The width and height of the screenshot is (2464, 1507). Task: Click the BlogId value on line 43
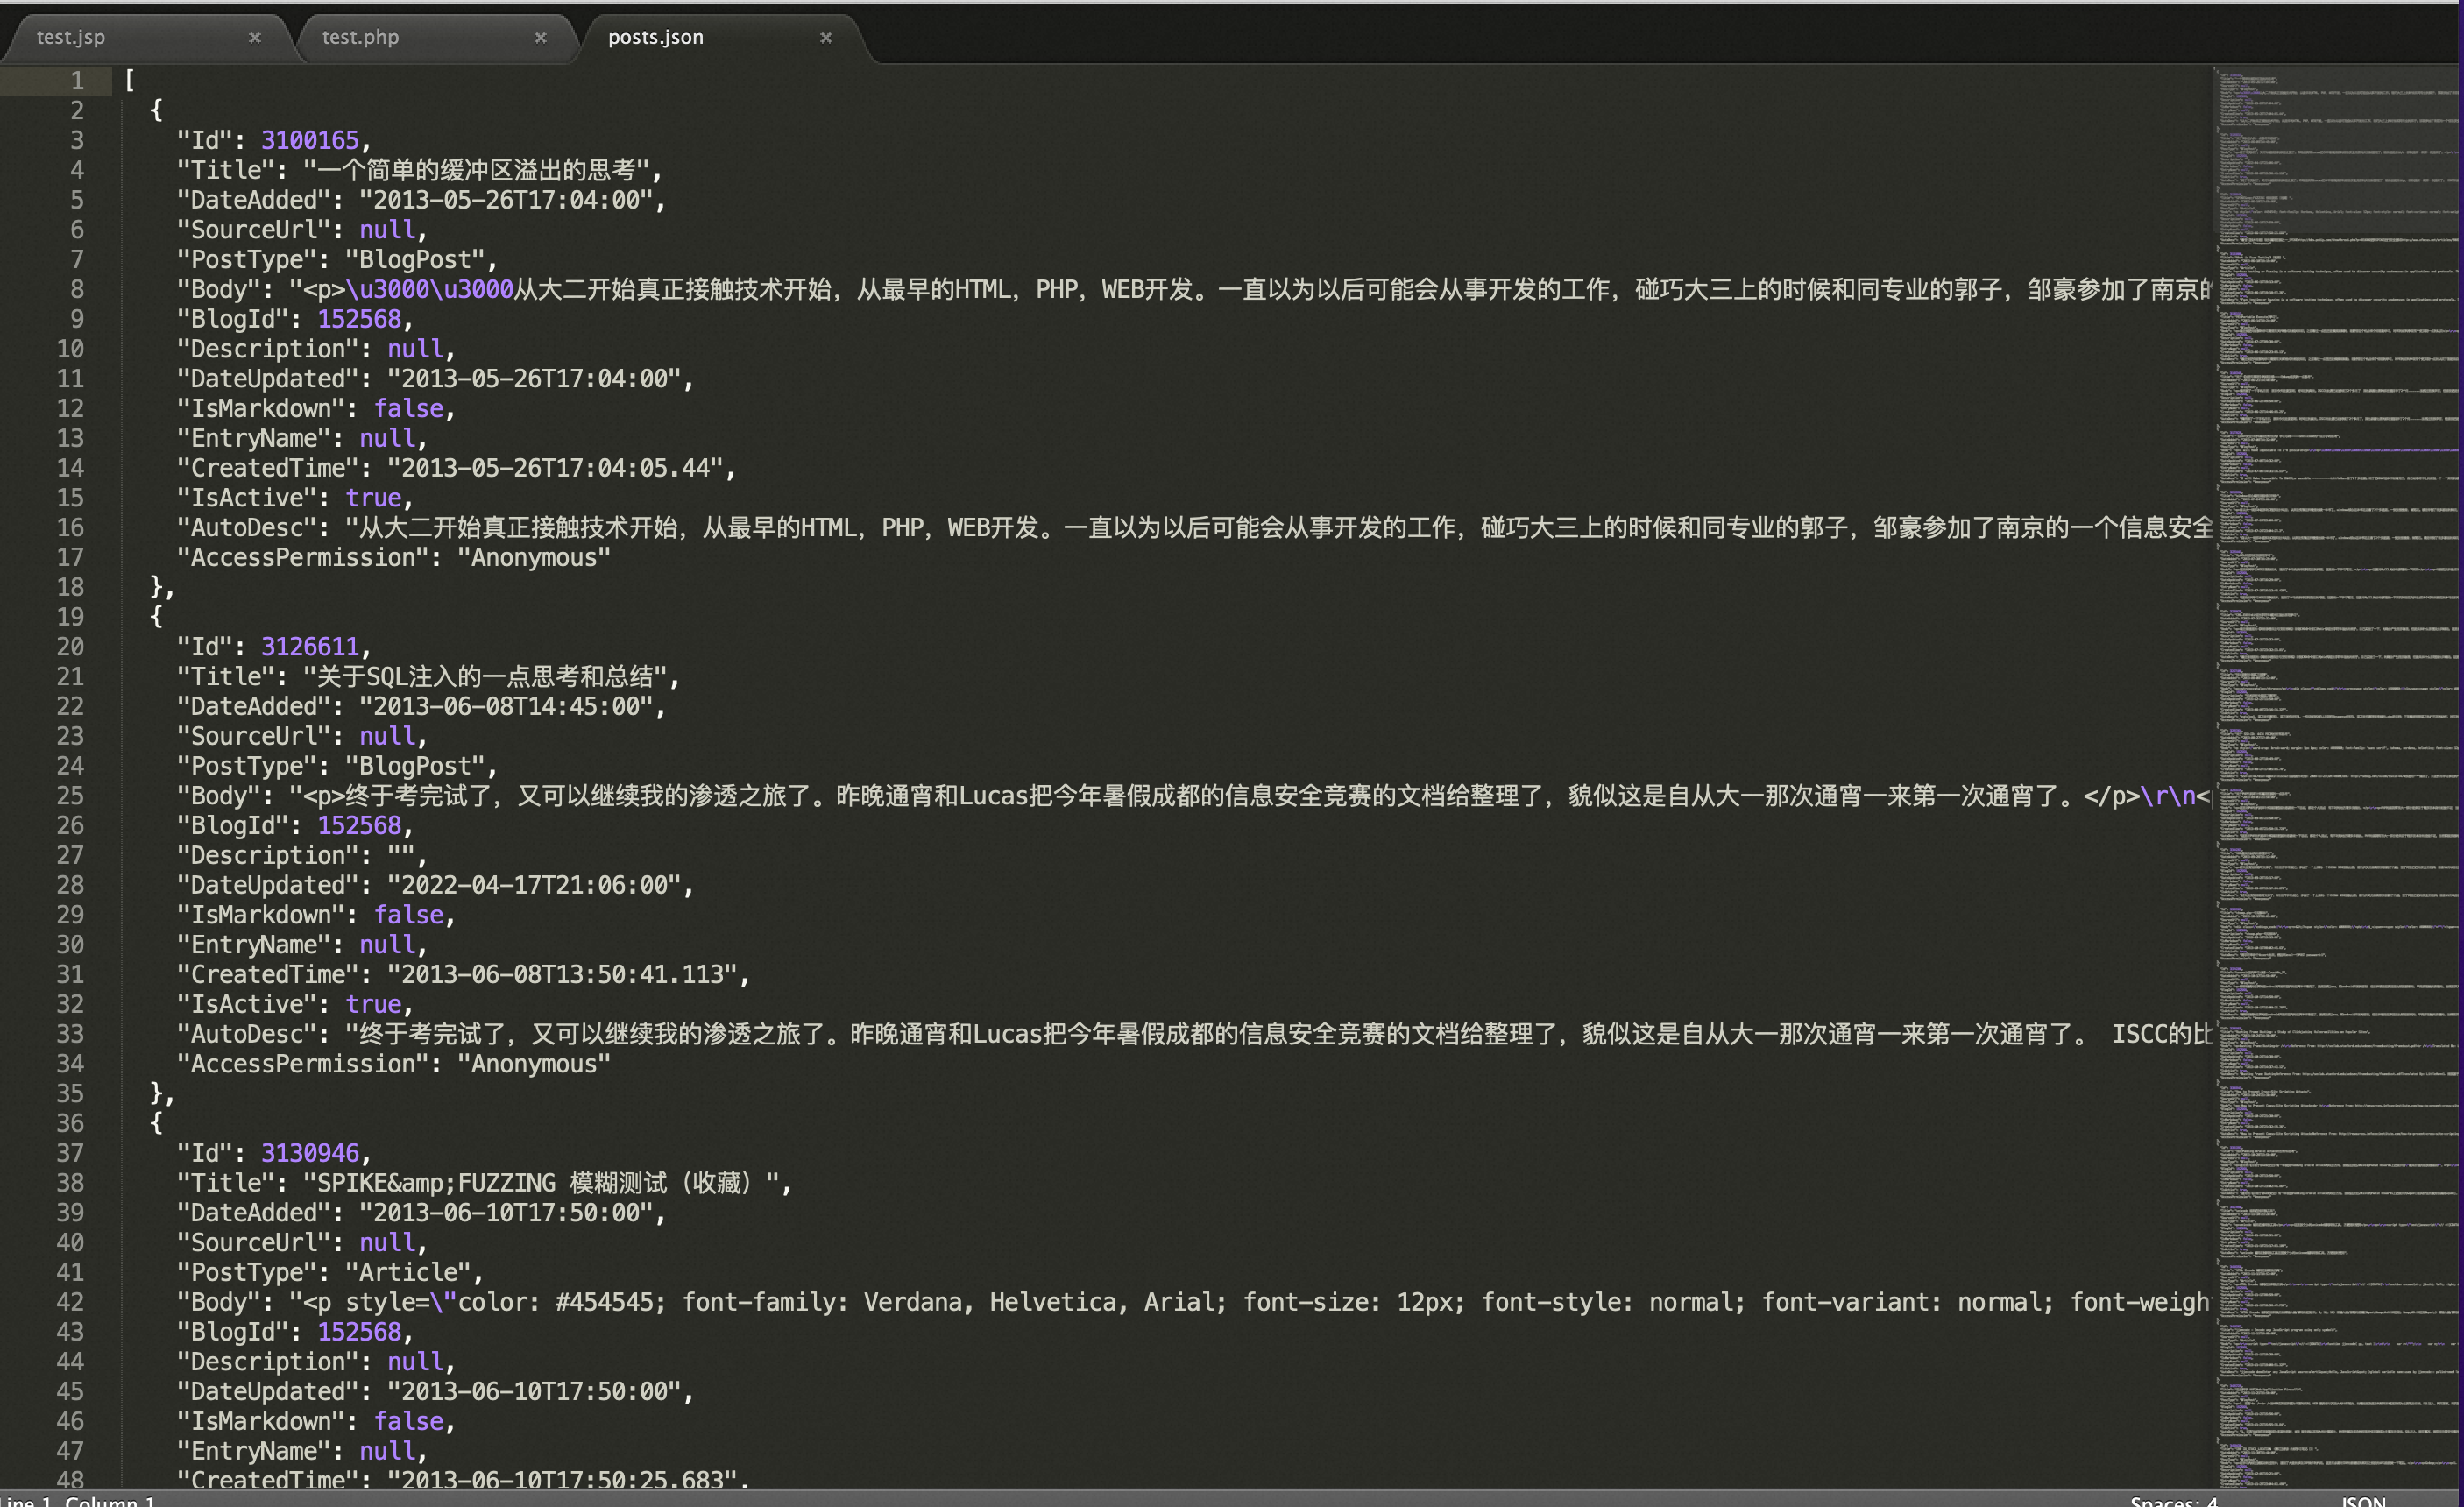point(359,1332)
